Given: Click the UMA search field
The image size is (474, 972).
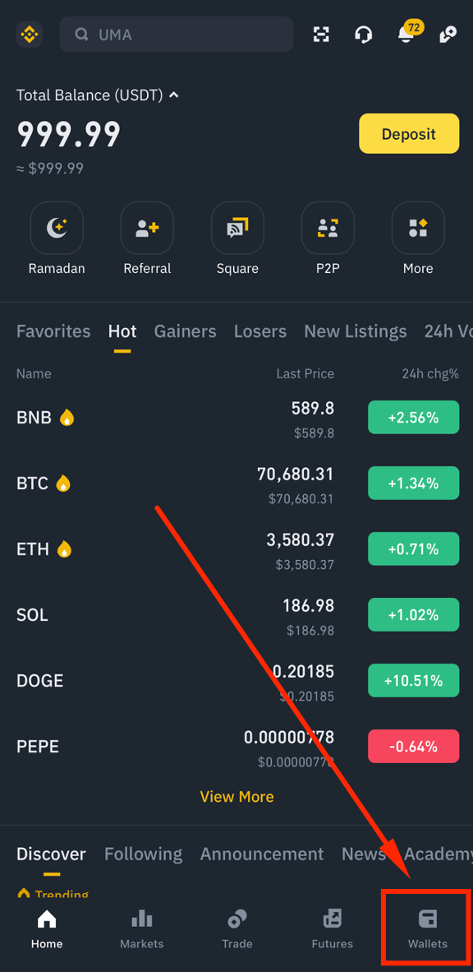Looking at the screenshot, I should pyautogui.click(x=177, y=34).
